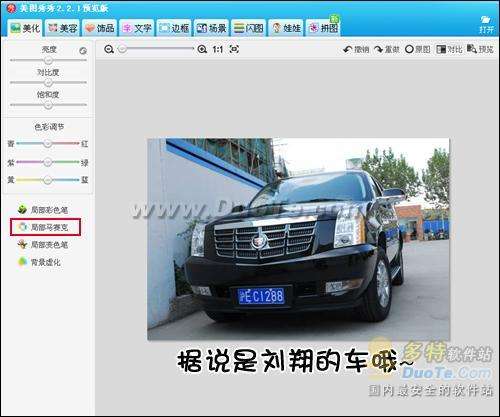
Task: Open the 边框 tab
Action: [x=174, y=28]
